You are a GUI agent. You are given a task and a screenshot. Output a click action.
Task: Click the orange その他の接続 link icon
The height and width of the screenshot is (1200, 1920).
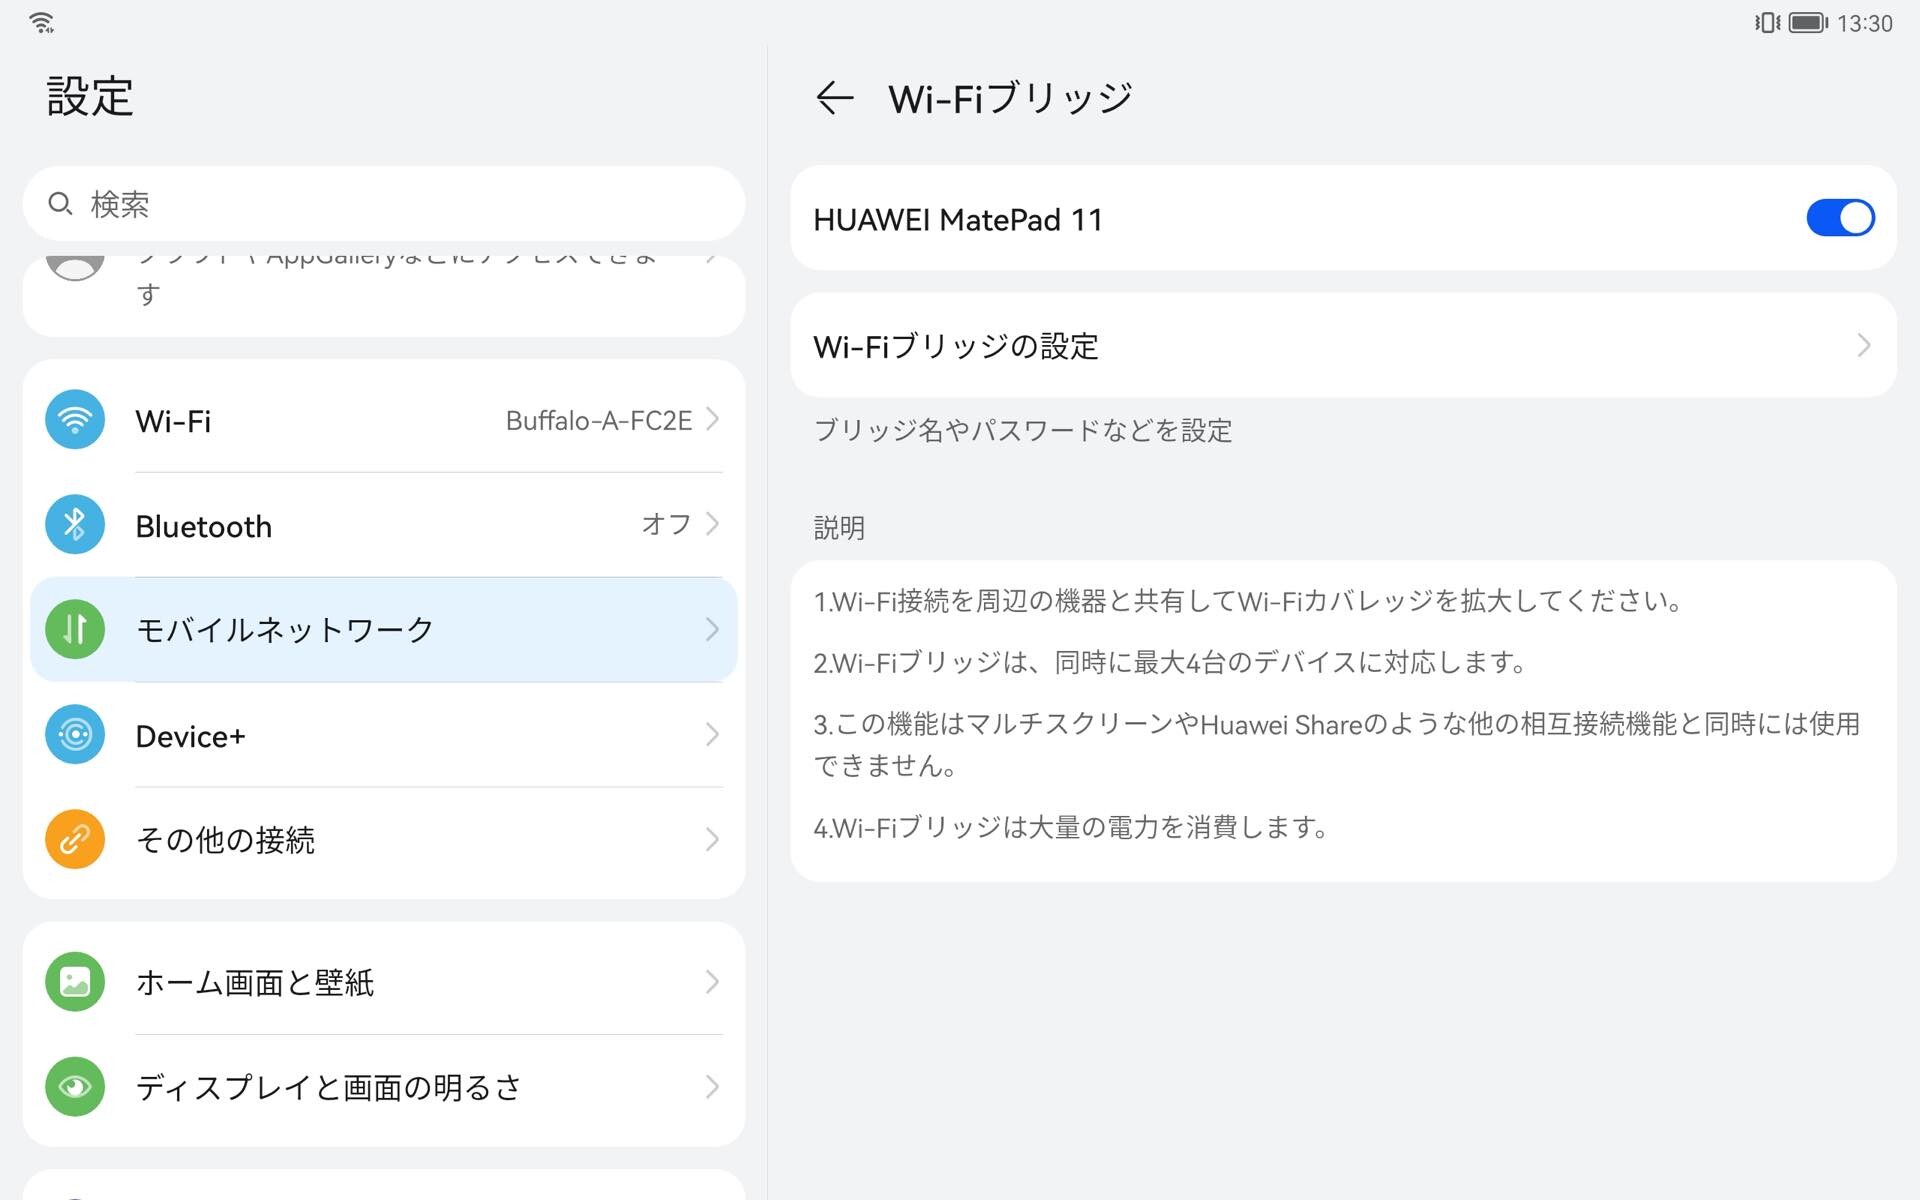click(x=75, y=839)
